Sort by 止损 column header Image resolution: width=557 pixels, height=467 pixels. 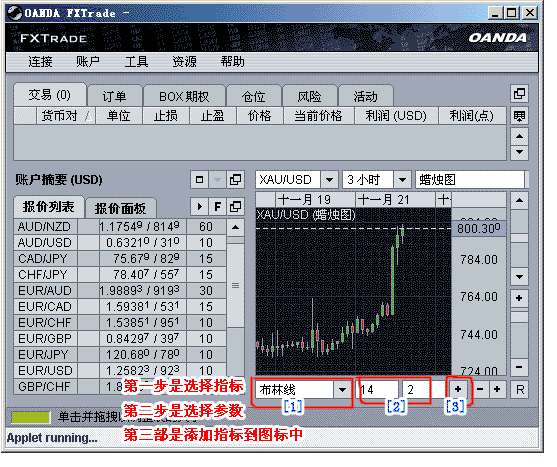(166, 116)
